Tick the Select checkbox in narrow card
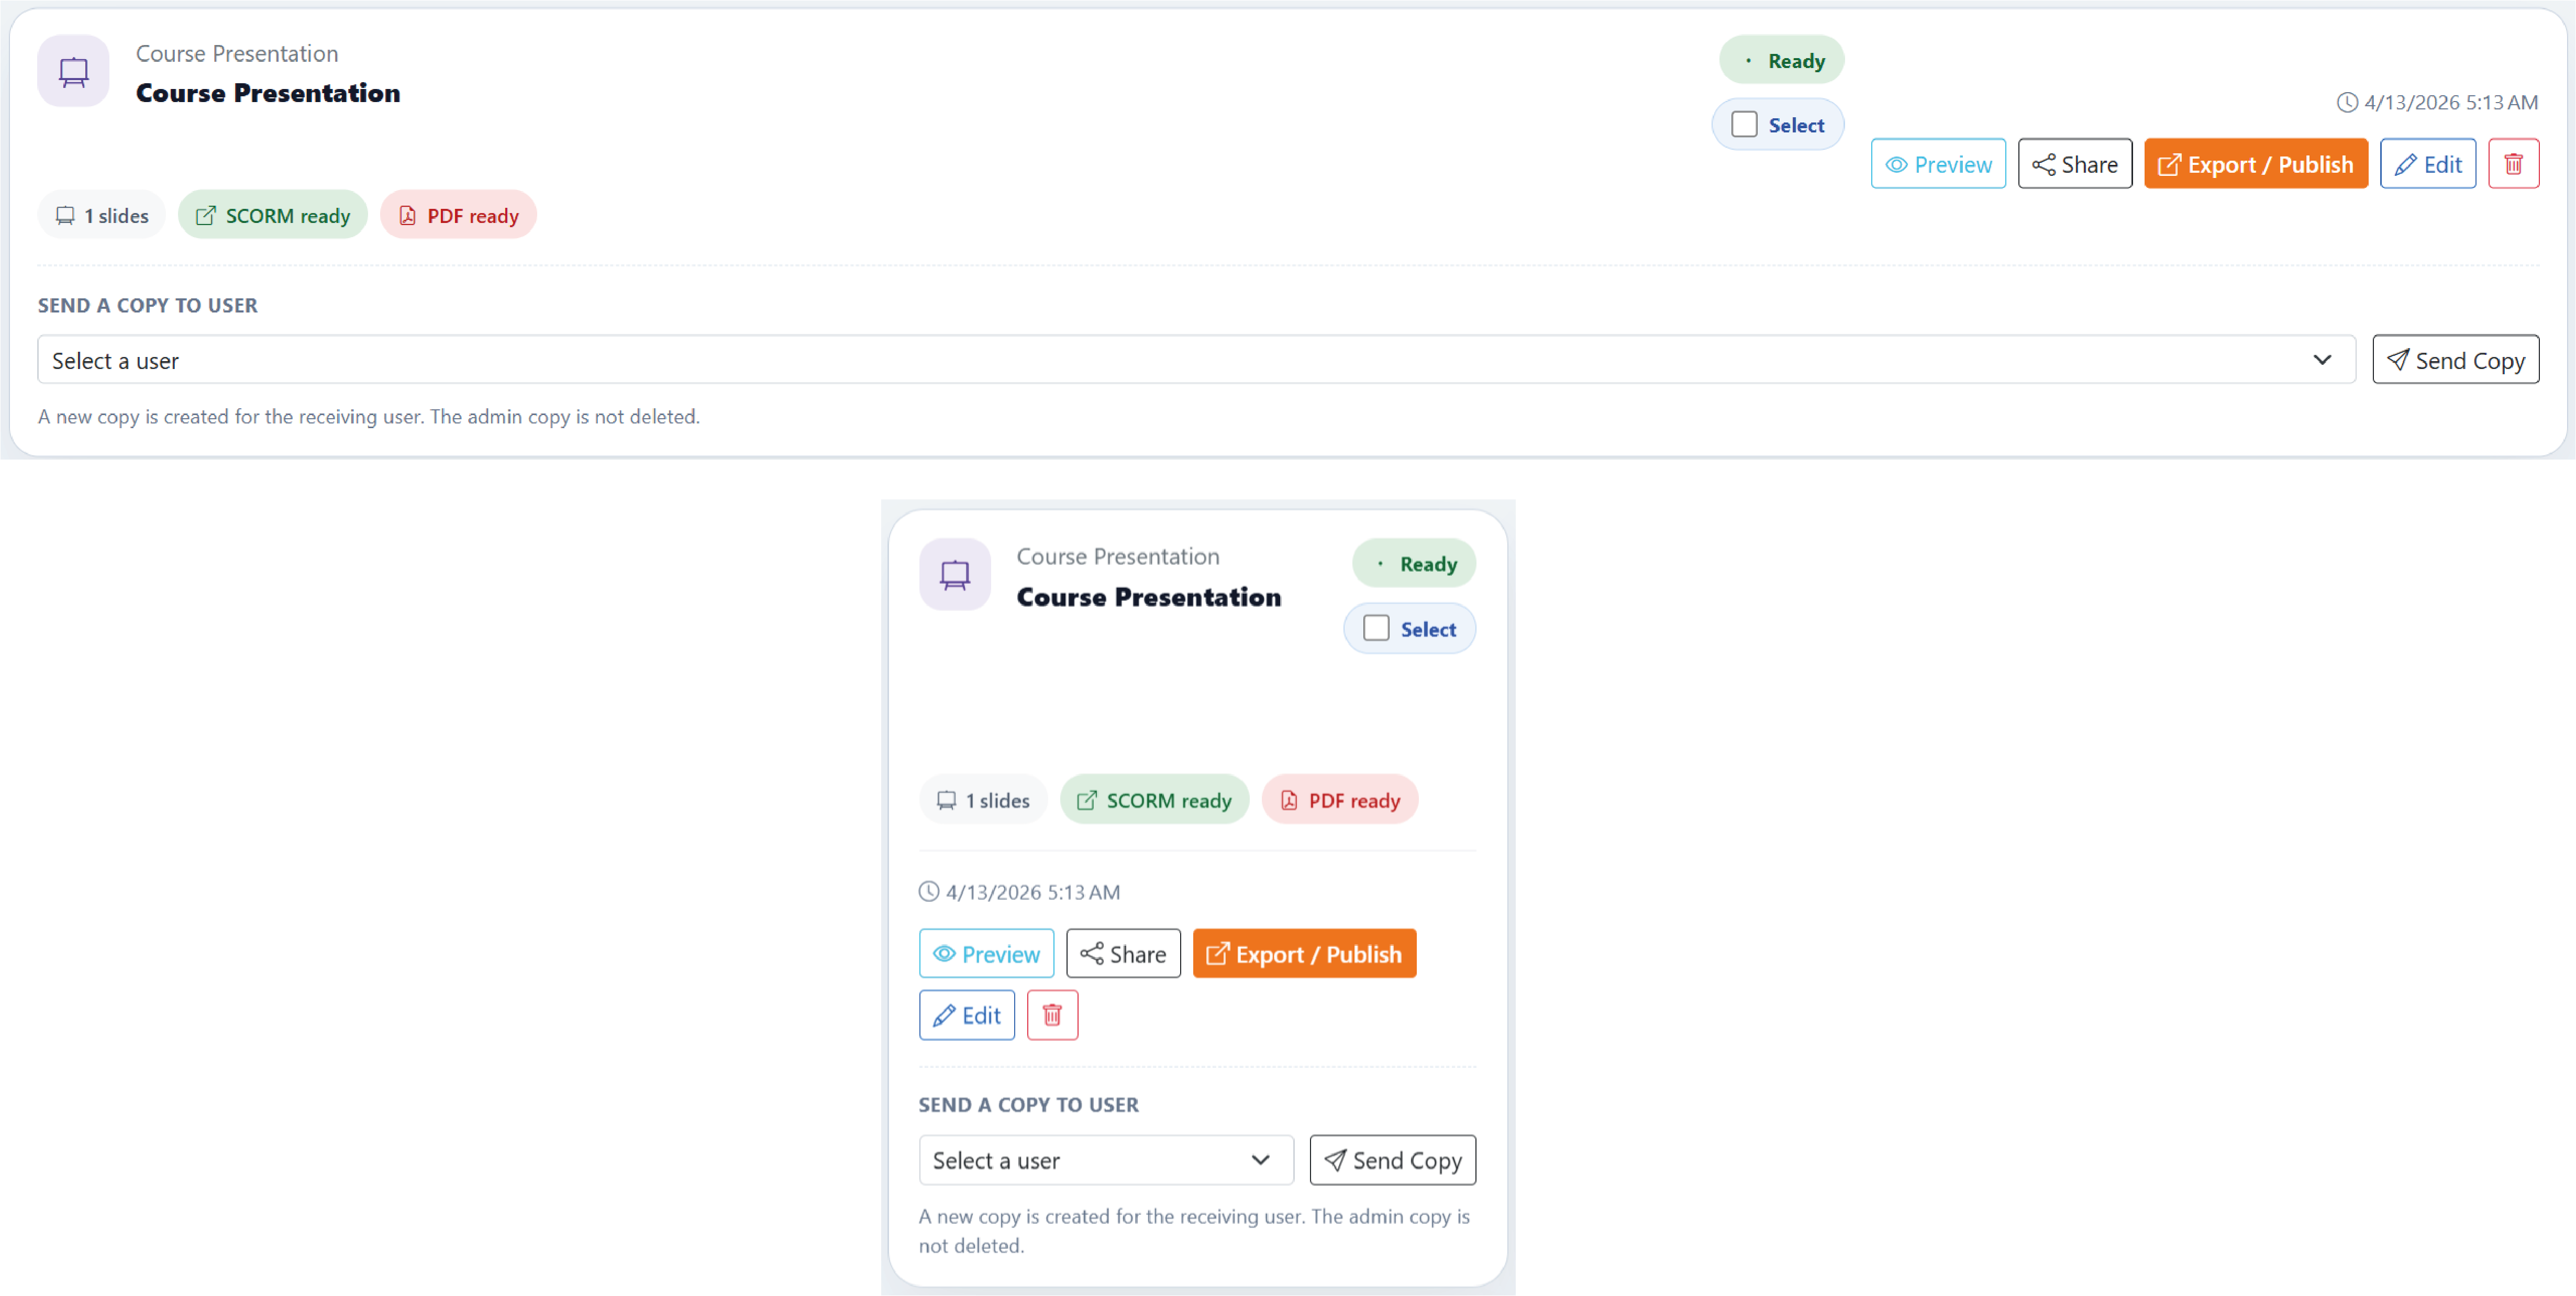The image size is (2576, 1296). 1376,628
